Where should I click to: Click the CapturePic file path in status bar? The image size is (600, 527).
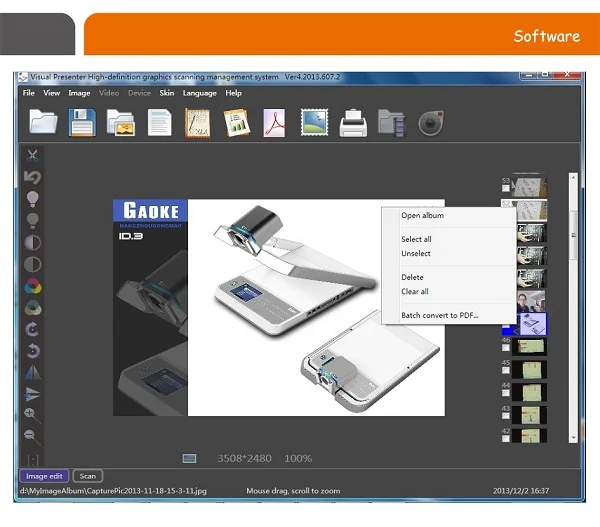coord(113,491)
